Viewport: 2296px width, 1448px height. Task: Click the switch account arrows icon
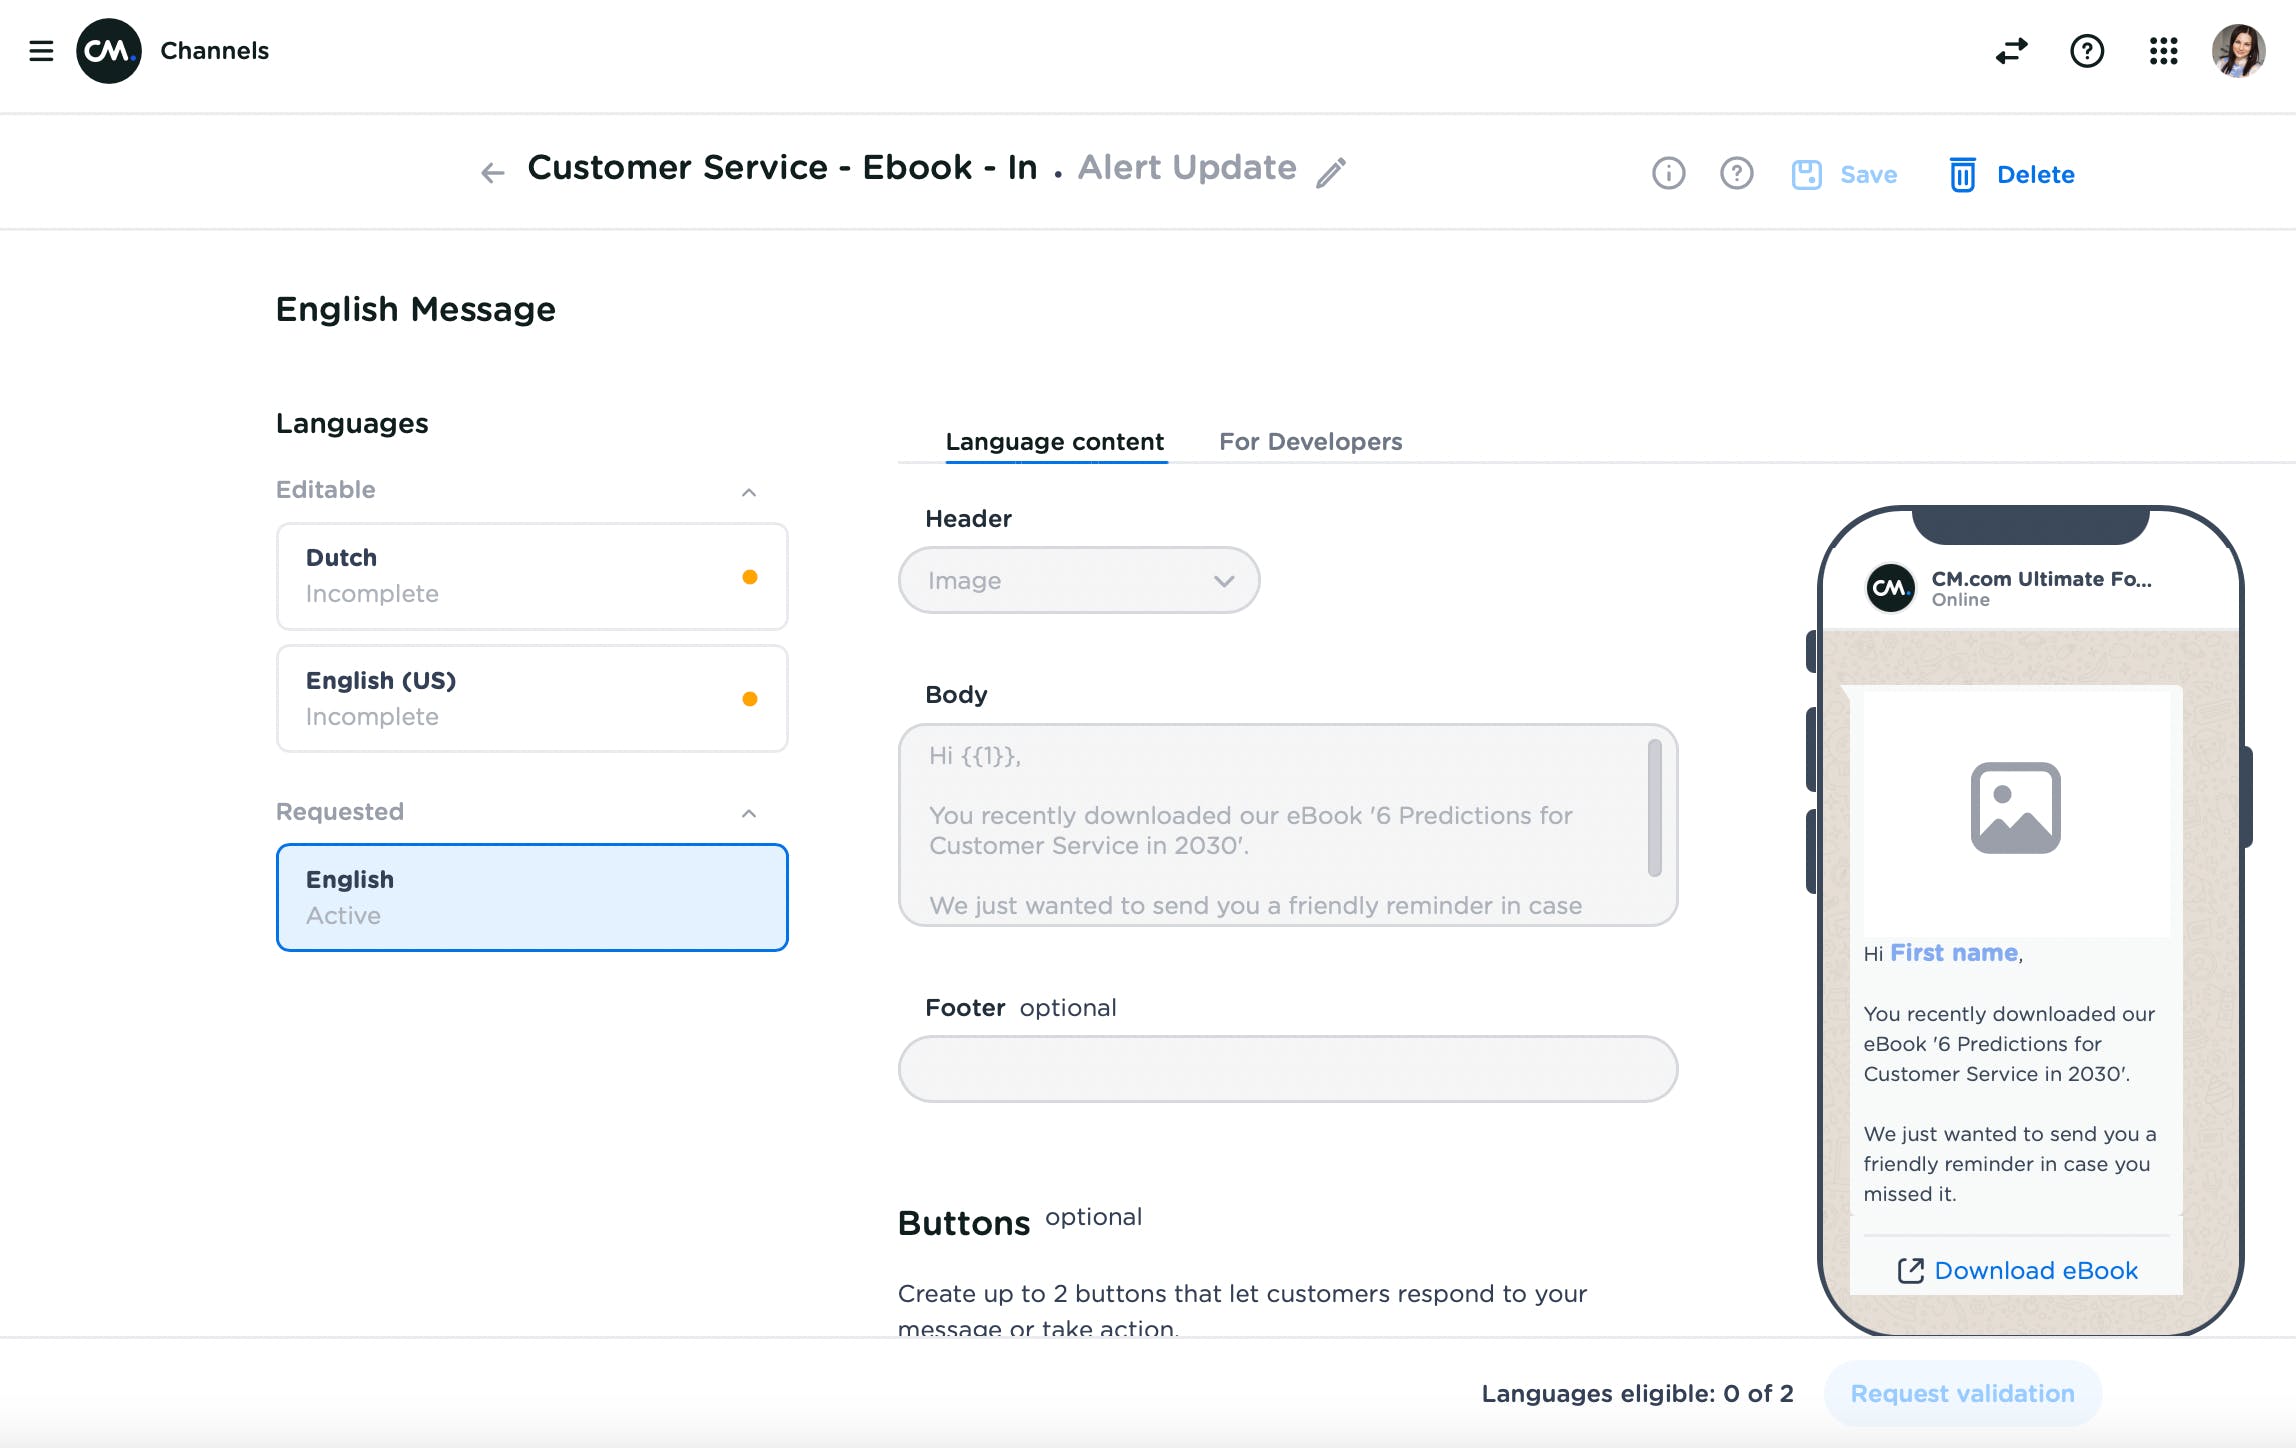(x=2011, y=50)
